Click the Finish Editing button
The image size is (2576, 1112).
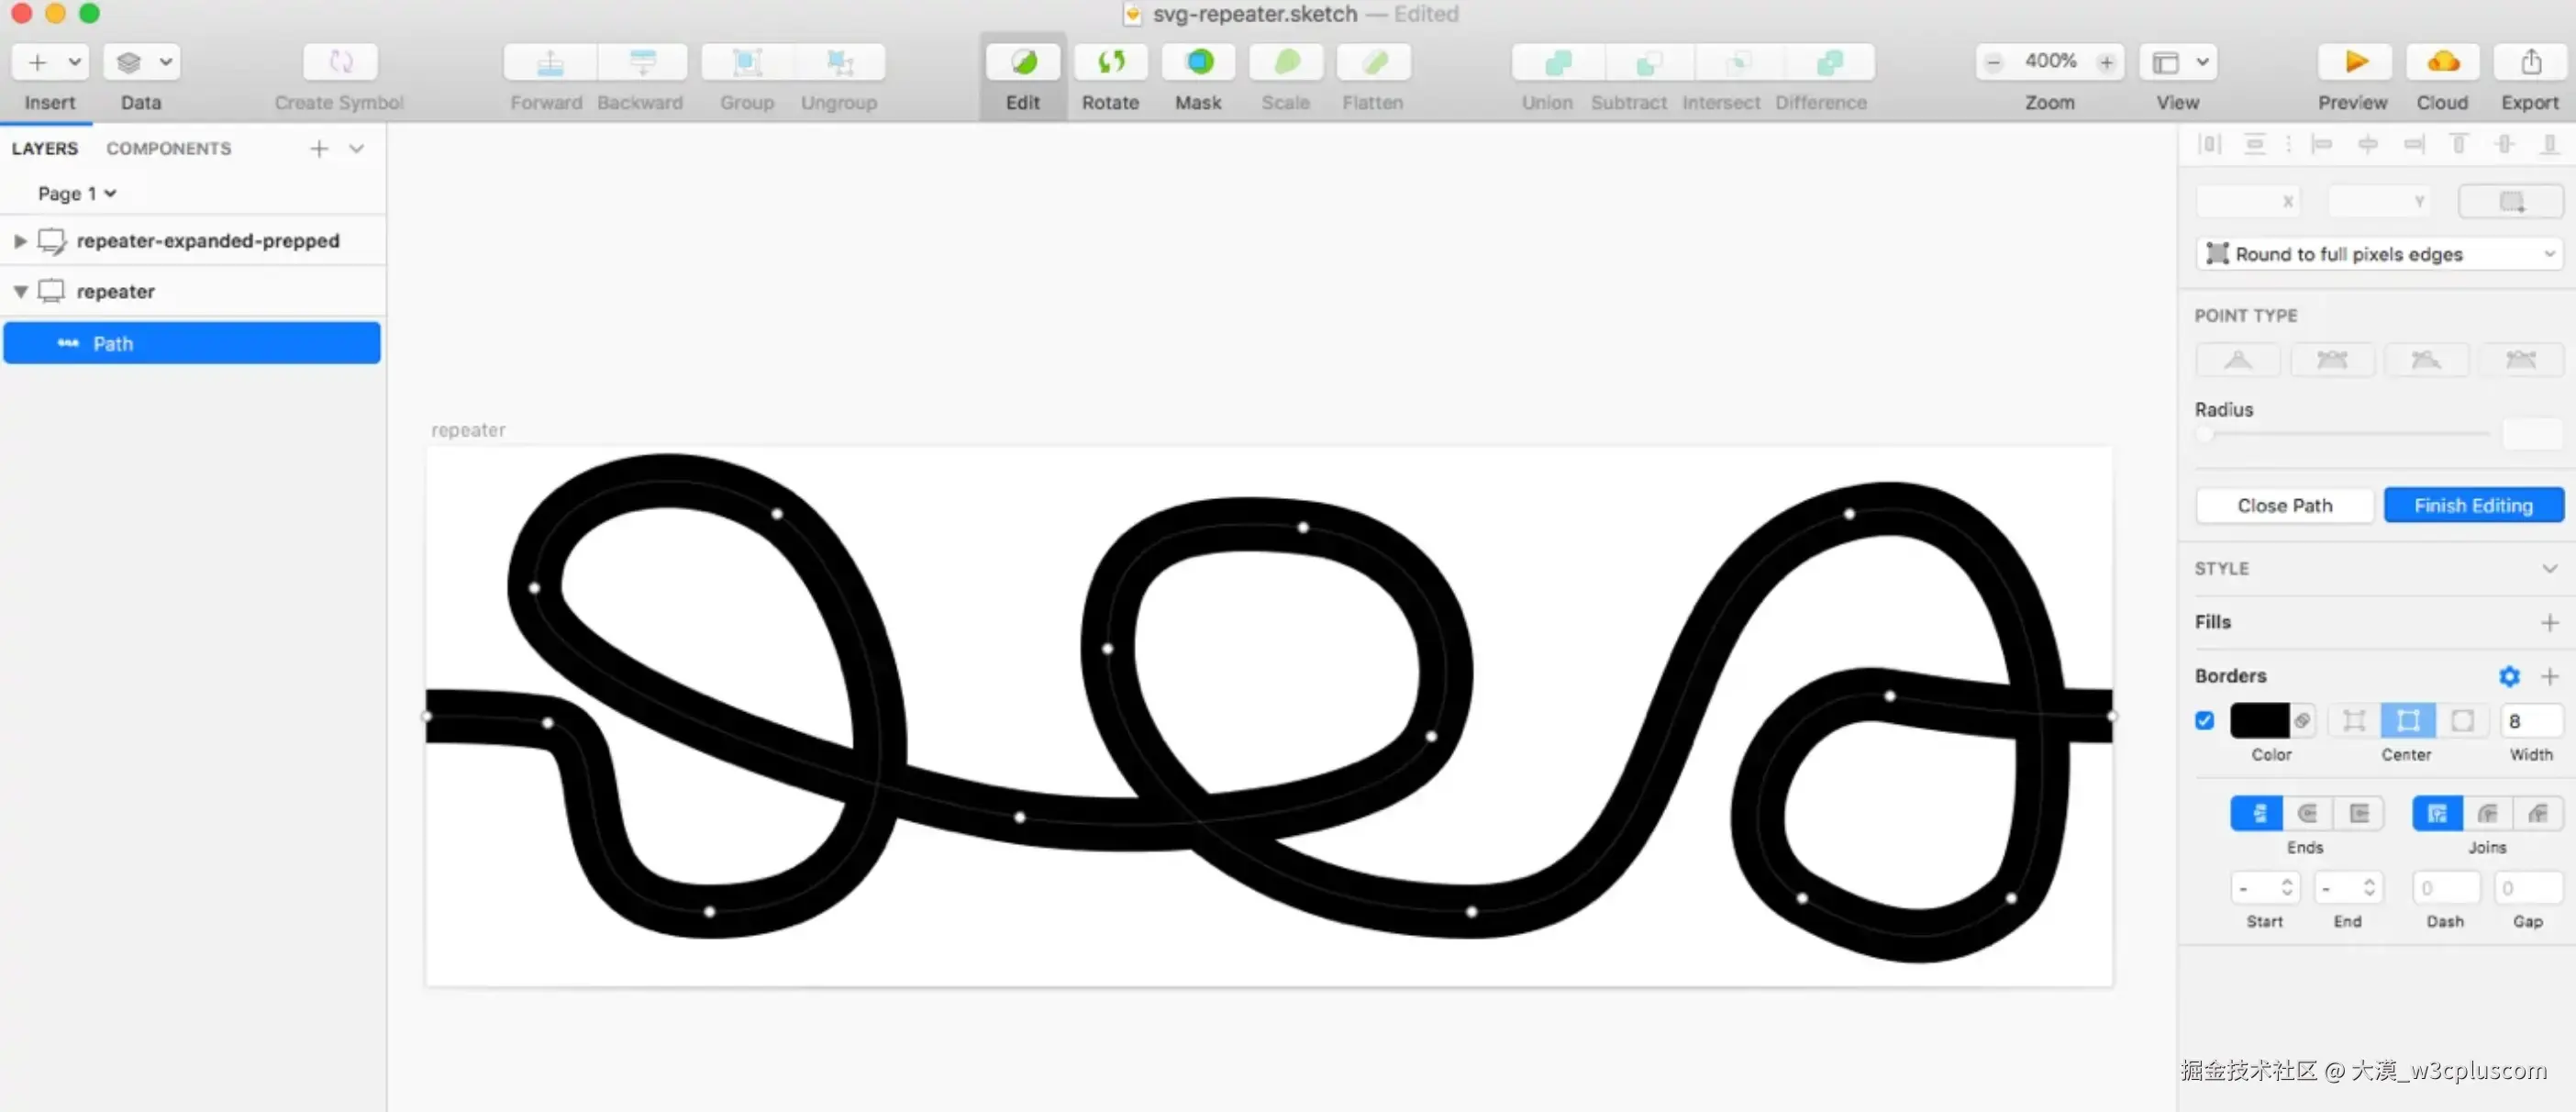pyautogui.click(x=2472, y=505)
